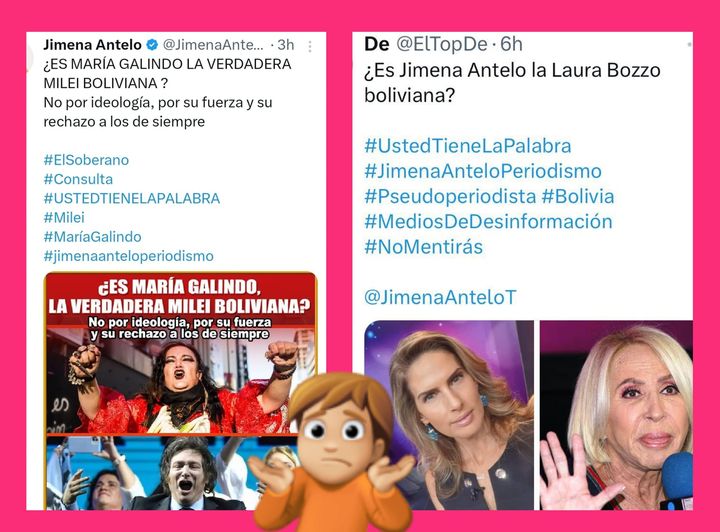Open the #MediosDeDesinformación hashtag
The height and width of the screenshot is (532, 720).
(488, 222)
